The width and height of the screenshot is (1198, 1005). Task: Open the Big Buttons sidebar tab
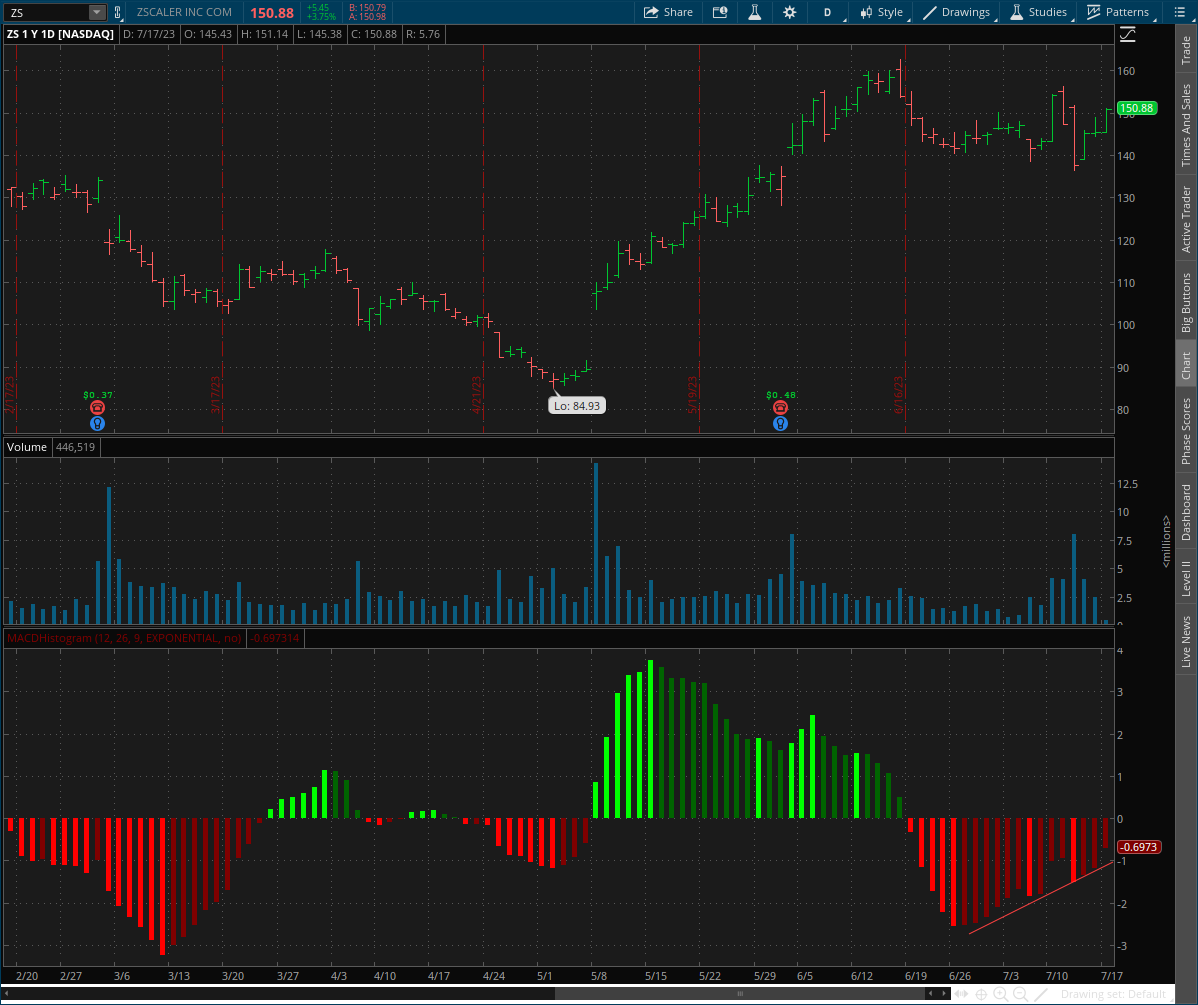pos(1186,303)
